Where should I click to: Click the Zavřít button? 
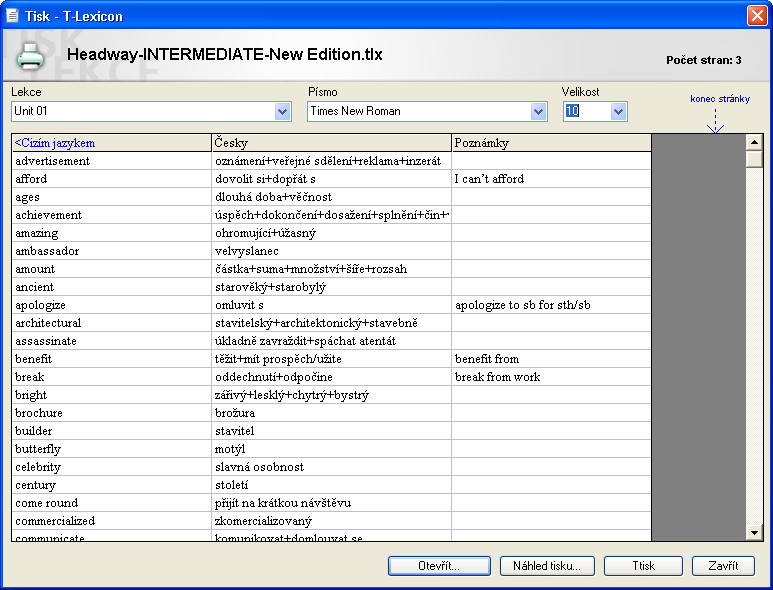point(723,566)
